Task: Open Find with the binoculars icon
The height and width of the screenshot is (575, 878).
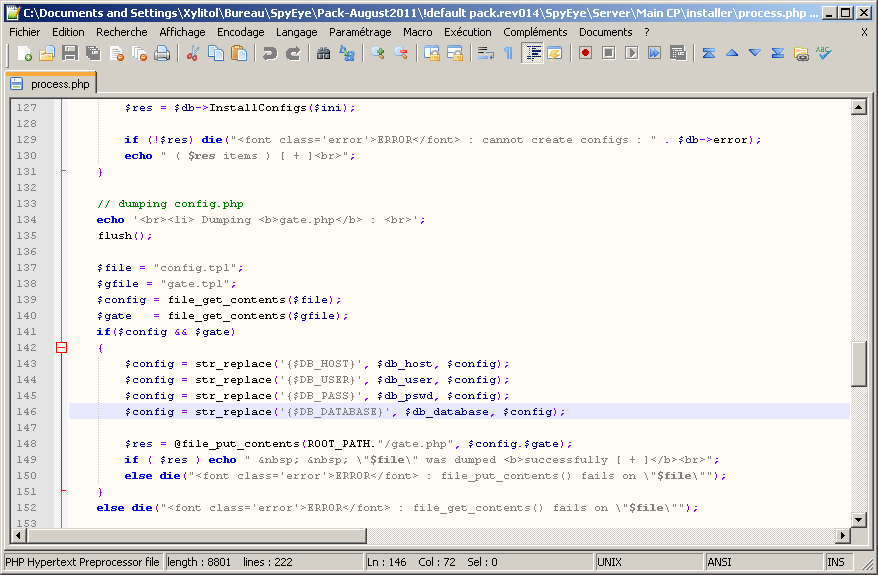Action: coord(323,54)
